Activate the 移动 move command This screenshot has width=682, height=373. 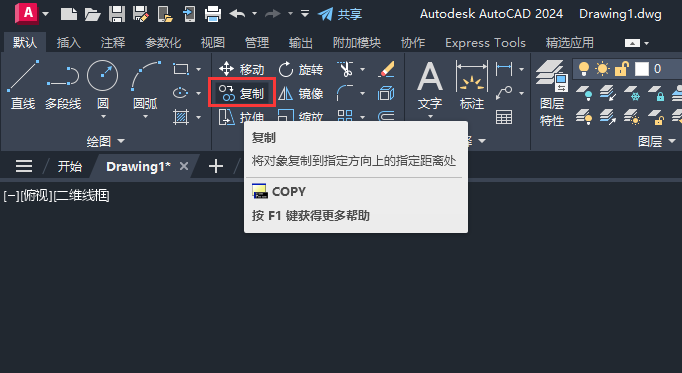pos(241,69)
